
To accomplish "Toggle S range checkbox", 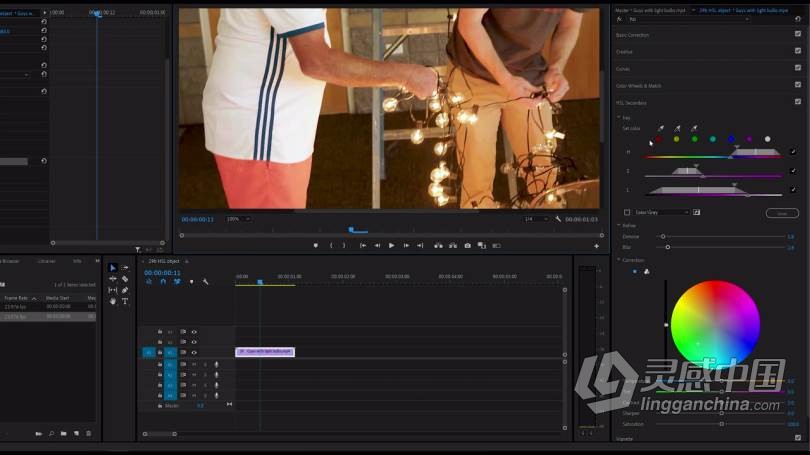I will pyautogui.click(x=793, y=170).
